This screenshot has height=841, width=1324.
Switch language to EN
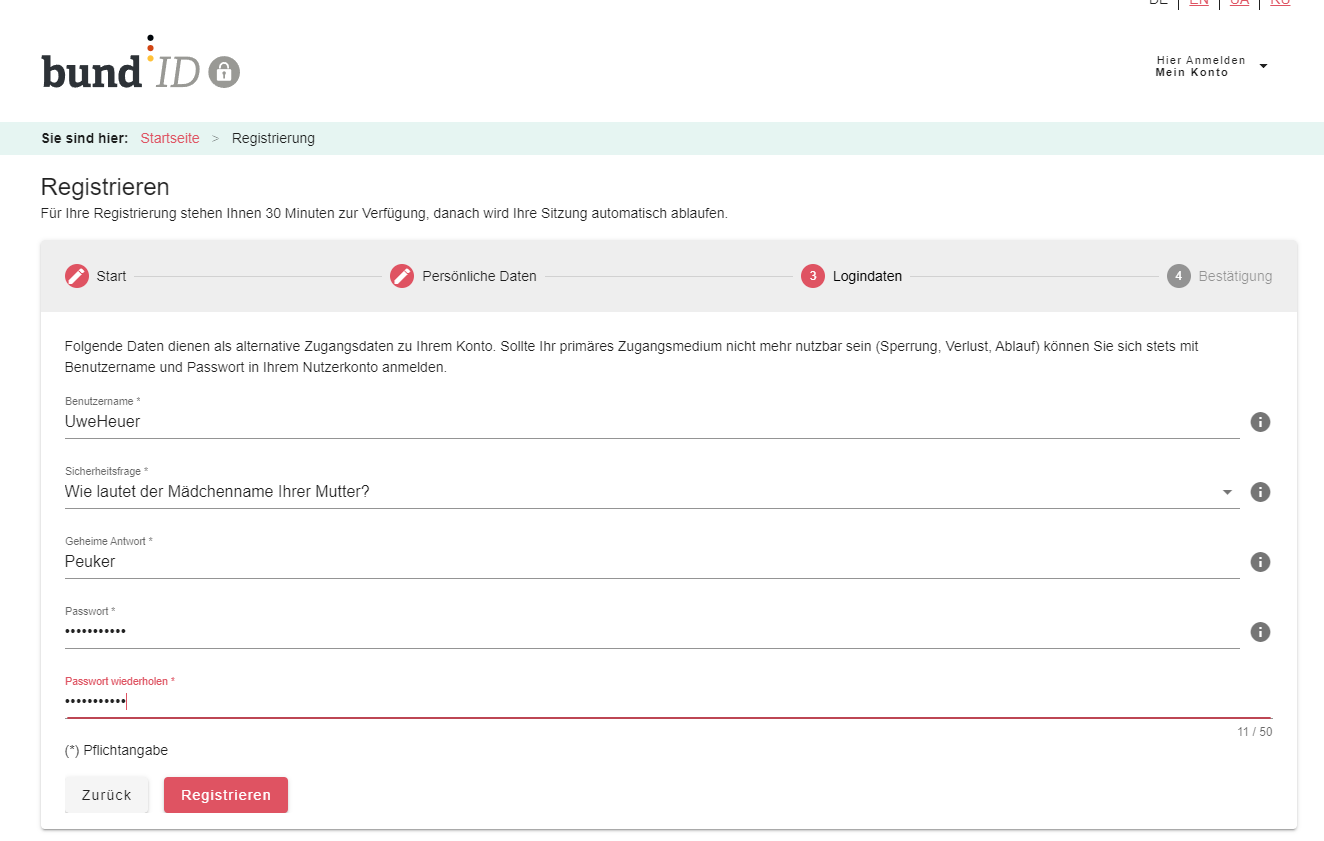click(1198, 3)
